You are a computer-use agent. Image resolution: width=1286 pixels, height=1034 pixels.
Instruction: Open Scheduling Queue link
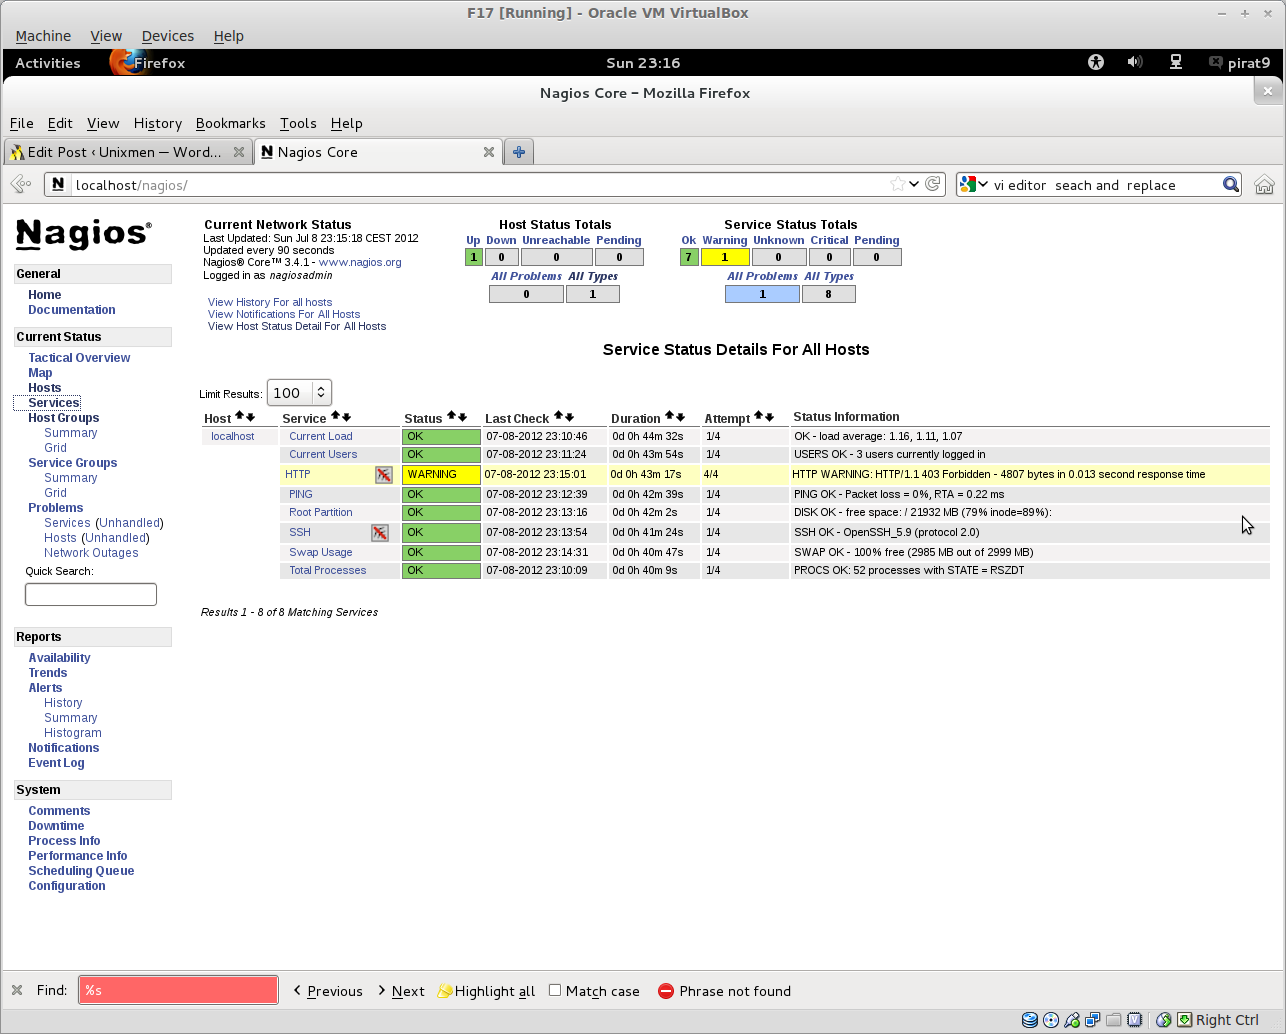[81, 870]
